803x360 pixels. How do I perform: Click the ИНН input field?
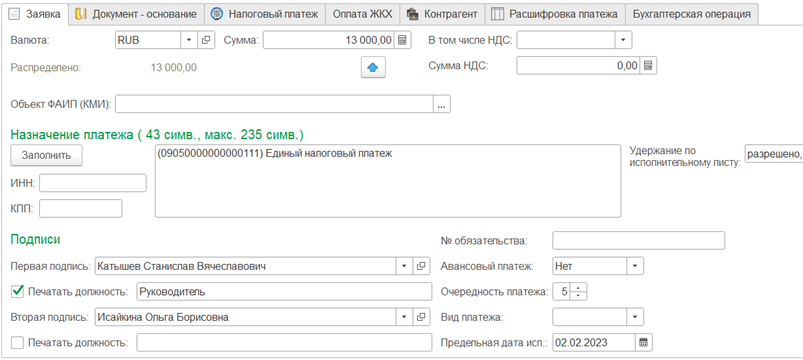point(93,183)
